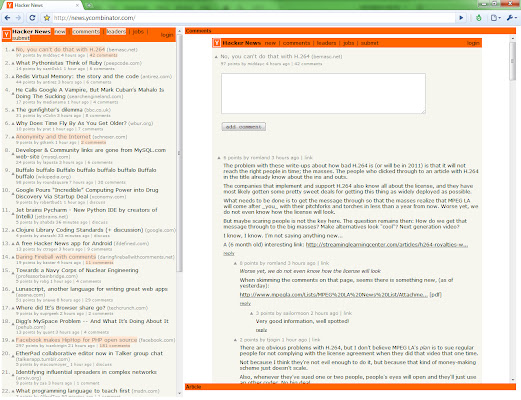Open 'jobs' in left pane navigation
The width and height of the screenshot is (521, 400).
(138, 32)
